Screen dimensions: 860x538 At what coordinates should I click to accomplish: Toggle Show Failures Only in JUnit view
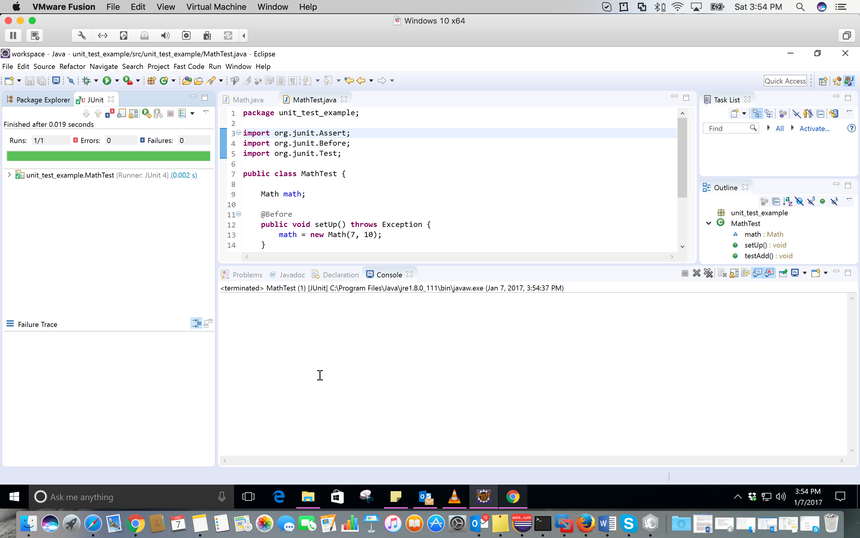pos(110,114)
